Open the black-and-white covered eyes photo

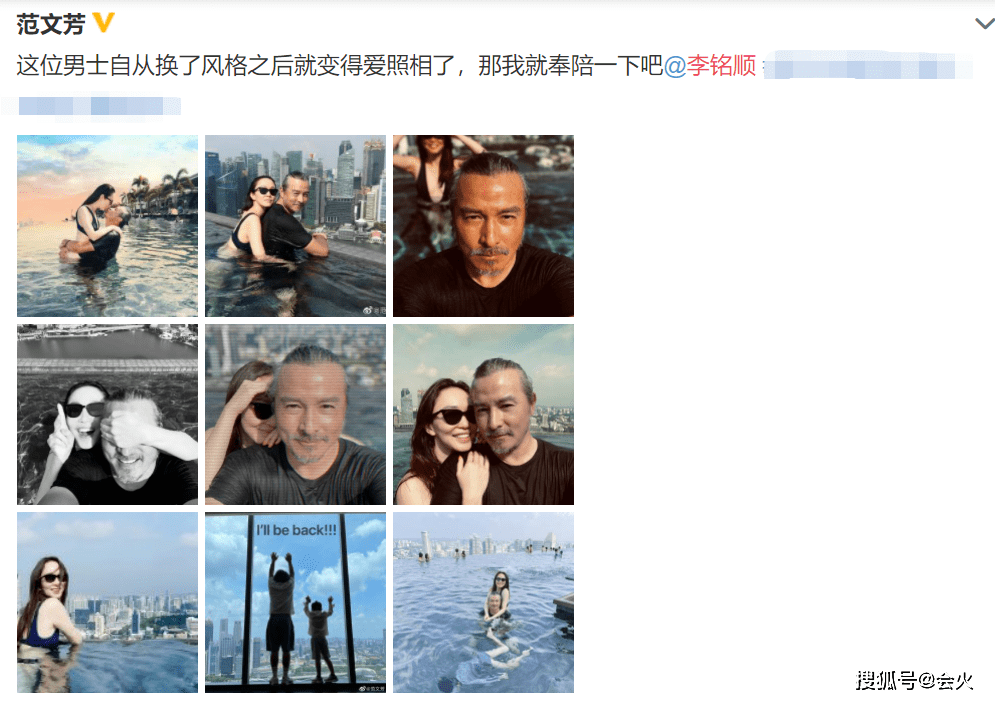(107, 414)
